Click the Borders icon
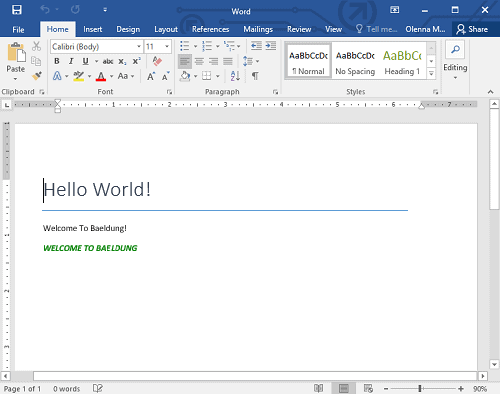The image size is (500, 394). coord(207,76)
